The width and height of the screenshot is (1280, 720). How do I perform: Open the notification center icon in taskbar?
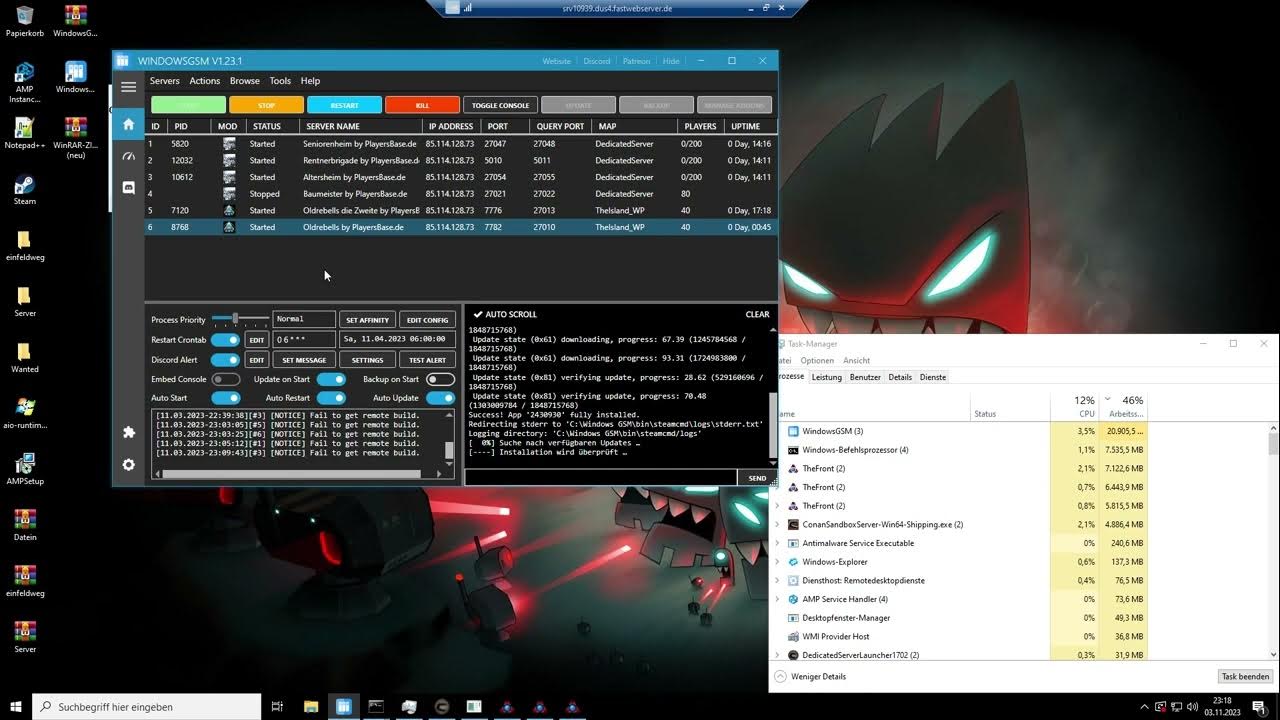pyautogui.click(x=1259, y=707)
